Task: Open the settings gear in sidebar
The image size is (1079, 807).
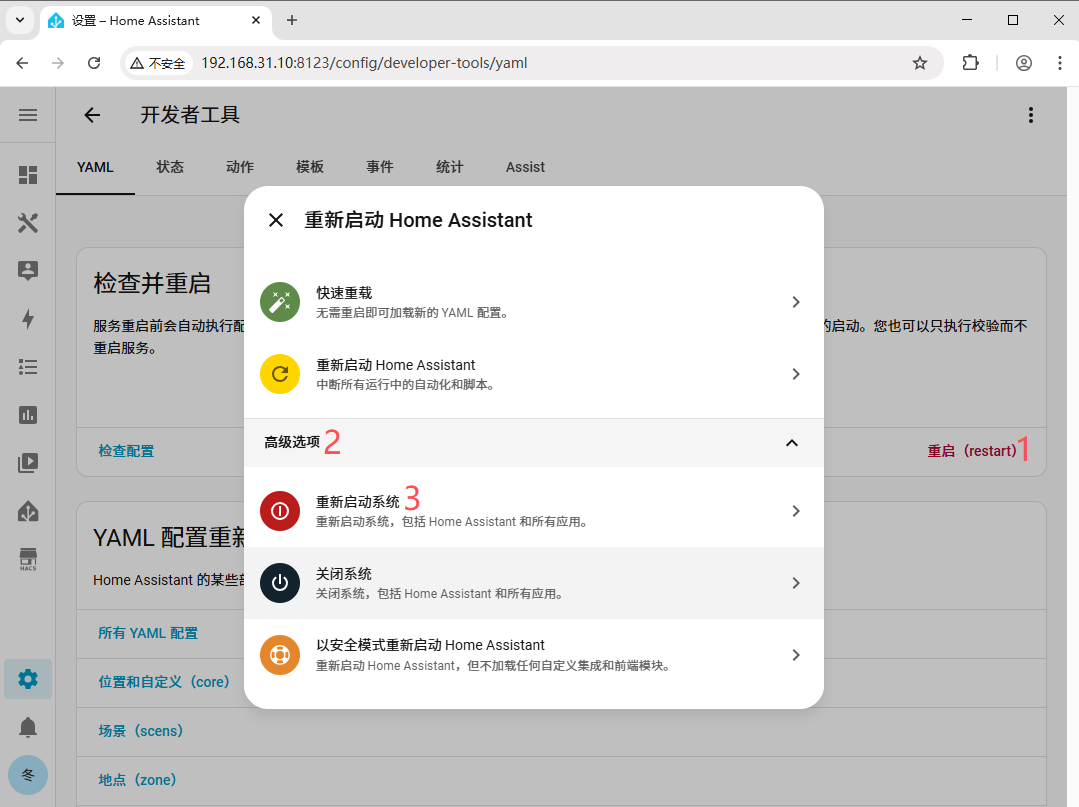Action: (28, 679)
